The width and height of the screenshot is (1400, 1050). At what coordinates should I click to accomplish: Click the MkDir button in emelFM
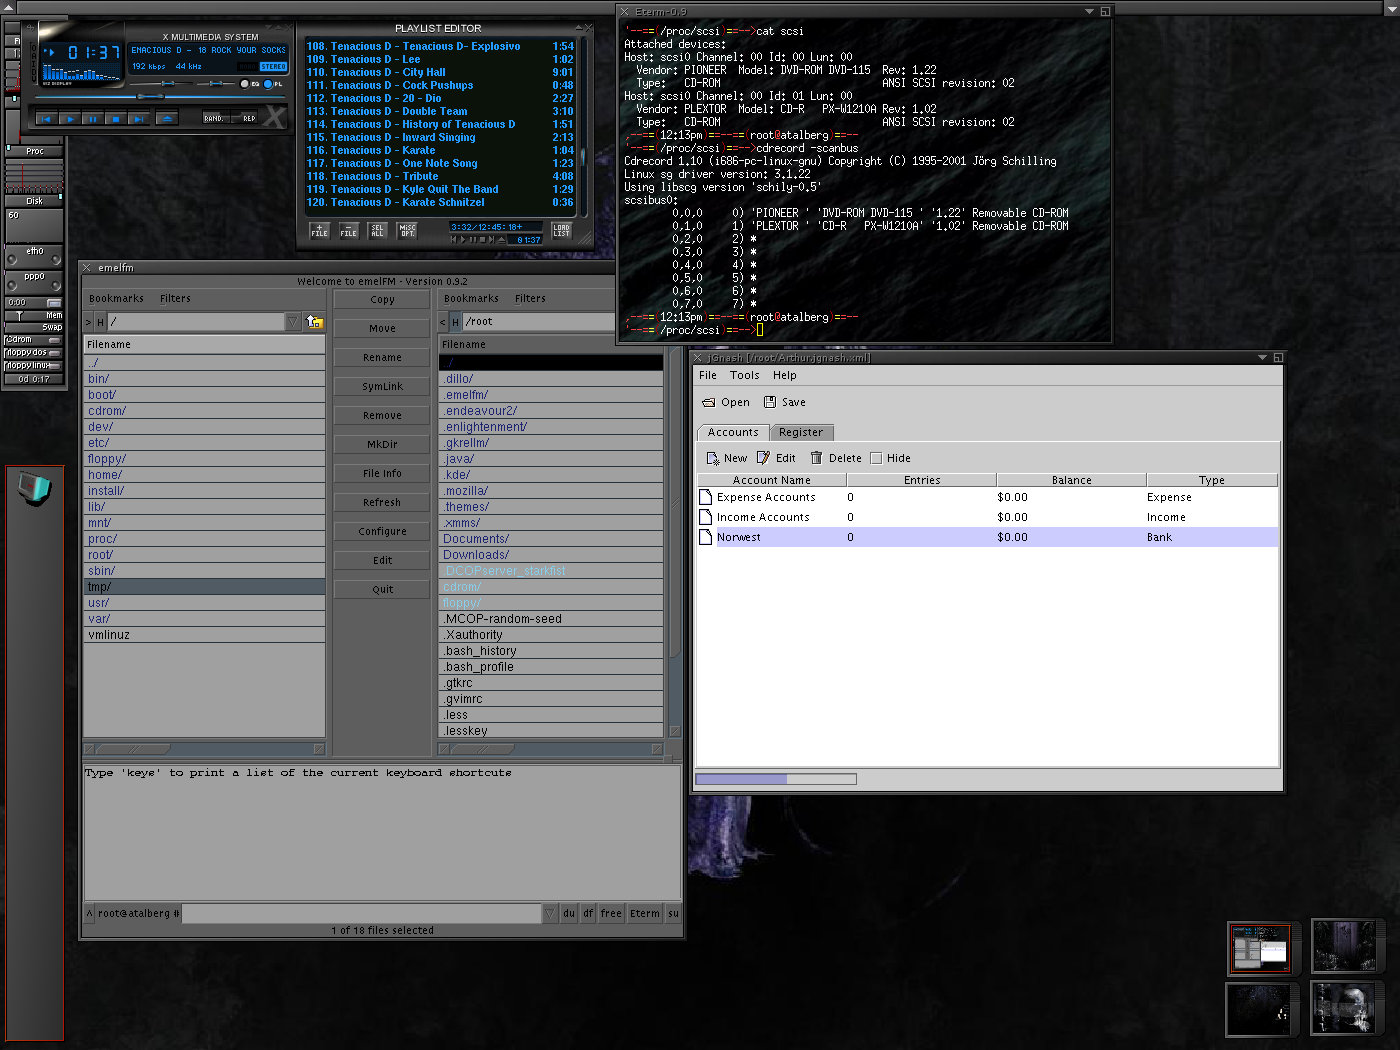point(382,444)
